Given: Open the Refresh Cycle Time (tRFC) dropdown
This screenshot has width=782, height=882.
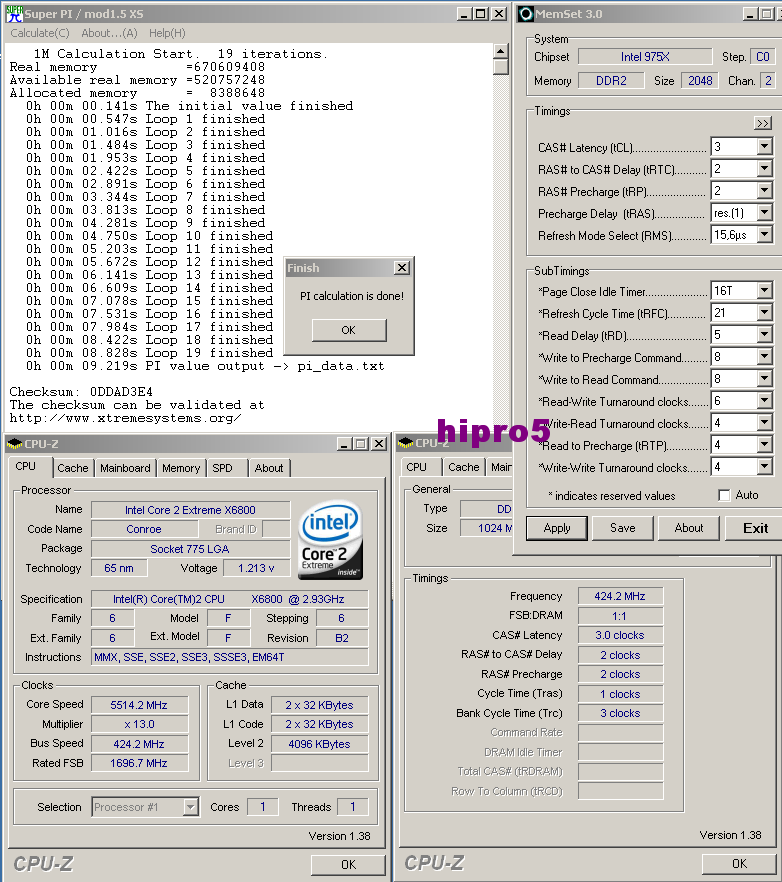Looking at the screenshot, I should click(764, 314).
